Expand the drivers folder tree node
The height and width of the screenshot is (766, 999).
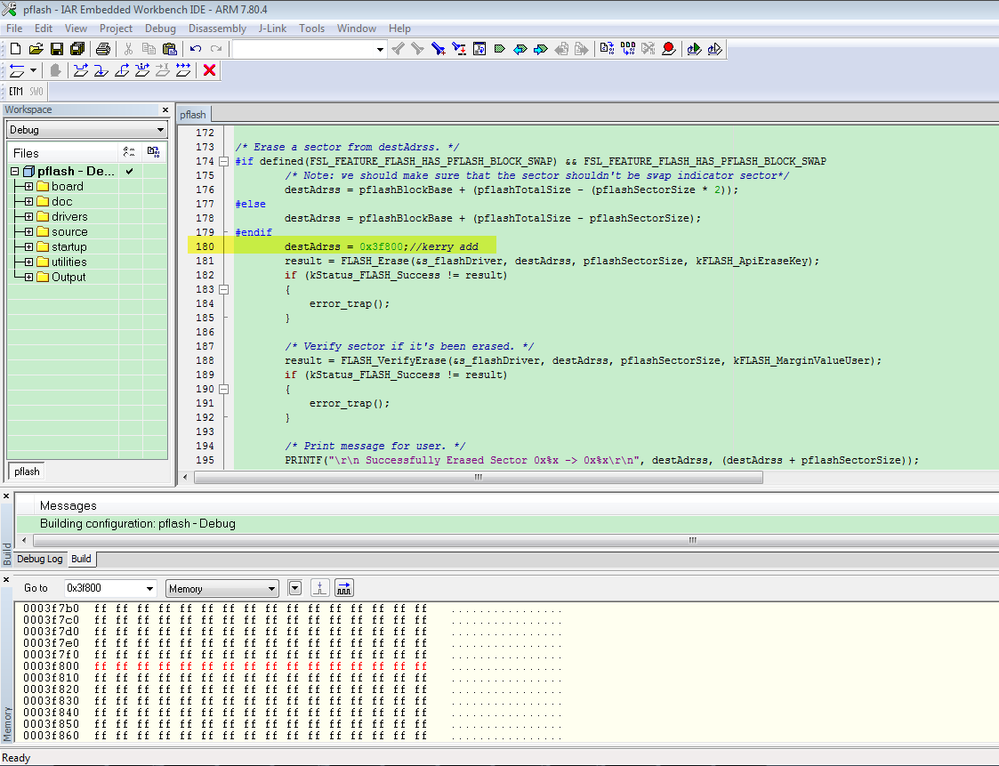(x=29, y=217)
